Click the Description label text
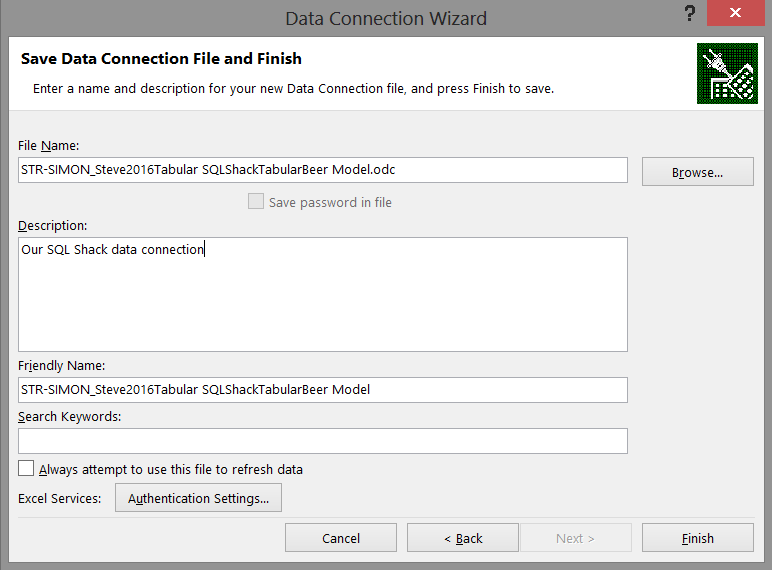 pos(52,226)
